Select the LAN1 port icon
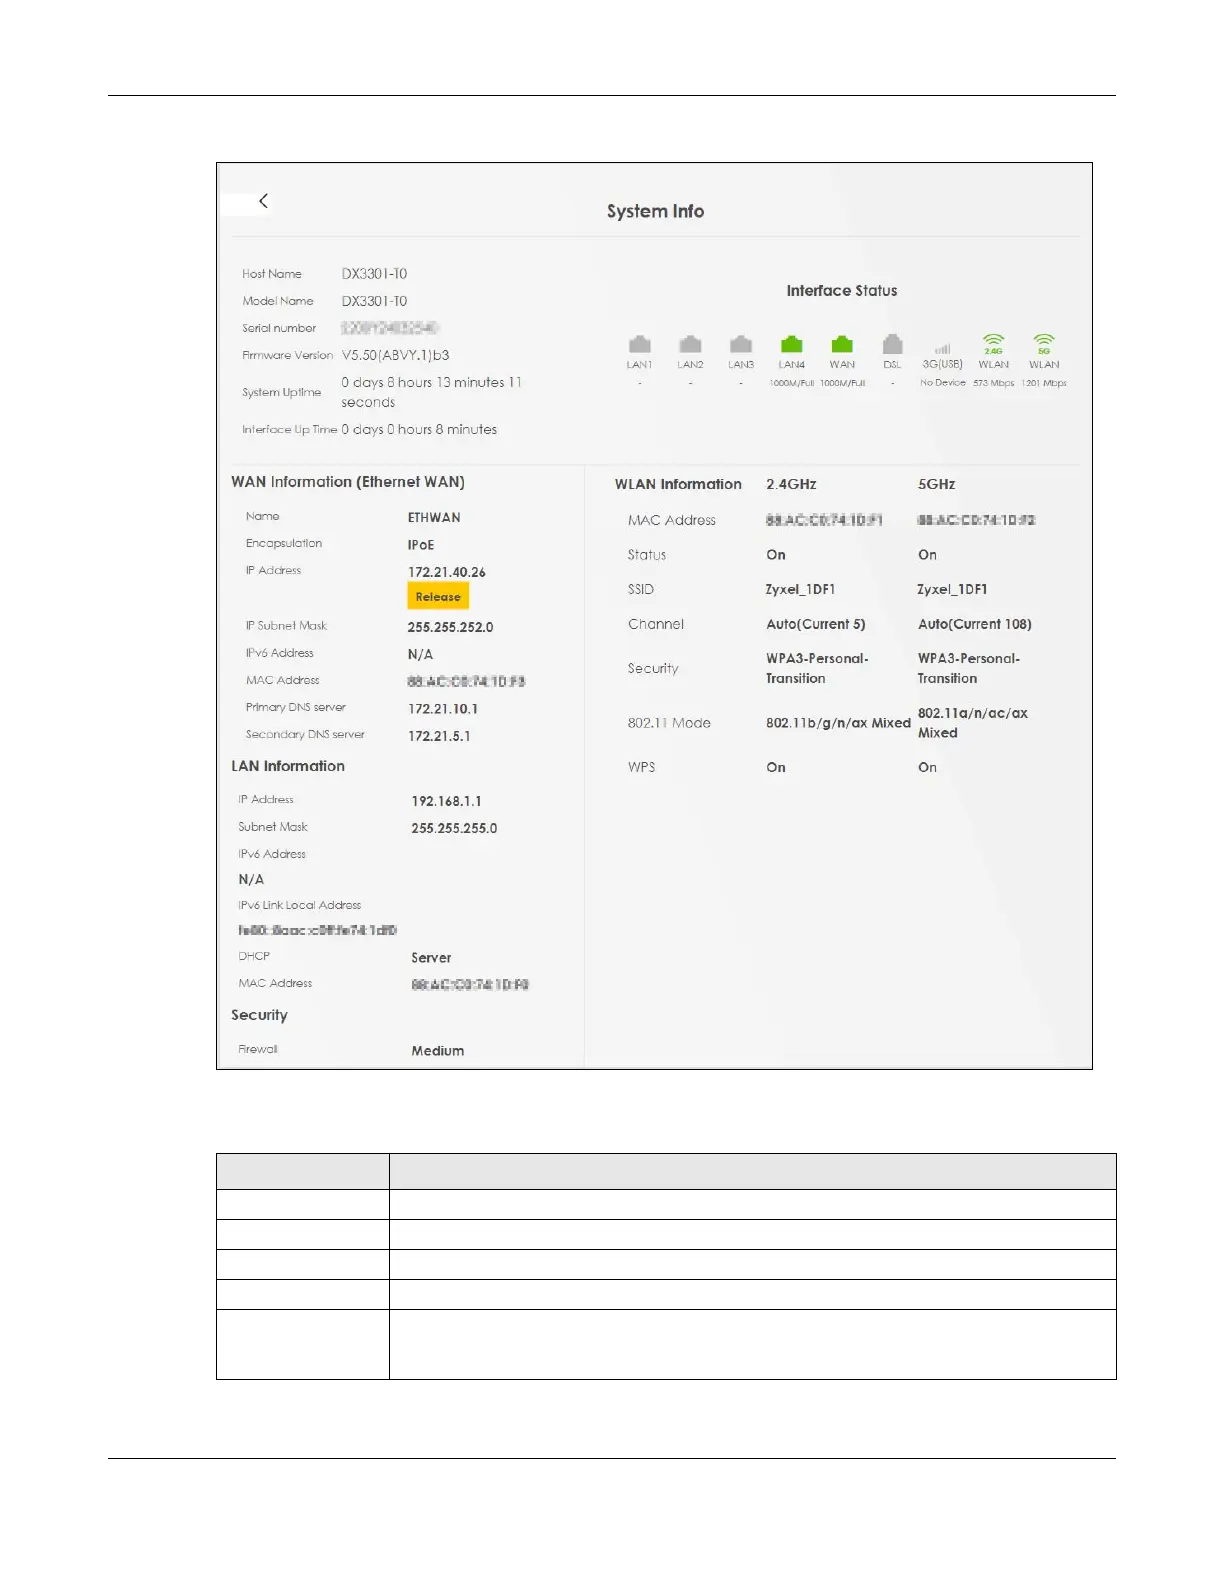The image size is (1224, 1584). [640, 345]
